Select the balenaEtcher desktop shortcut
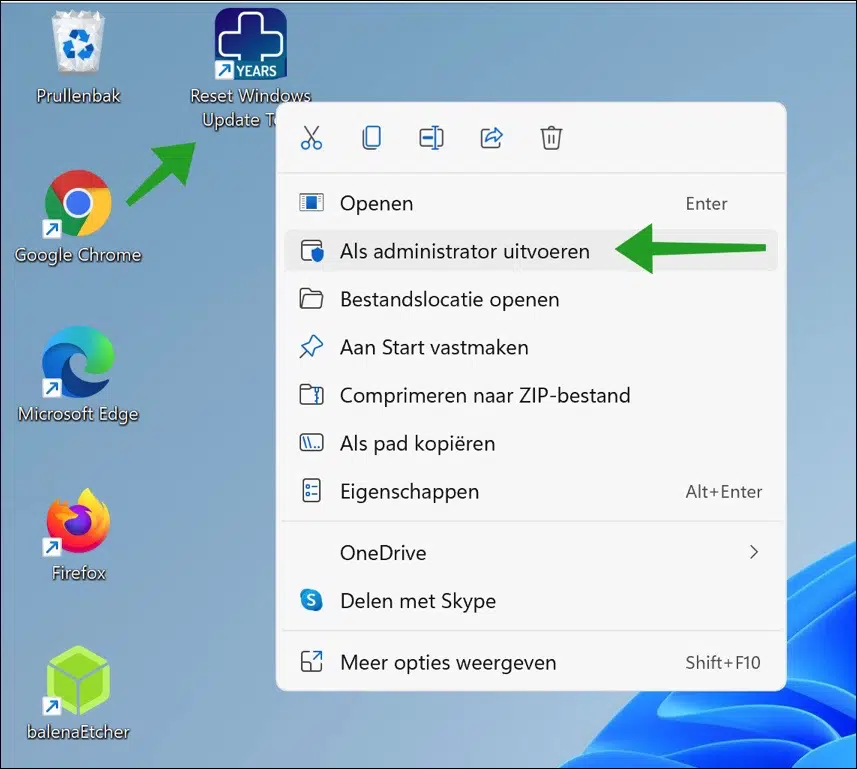857x769 pixels. point(78,693)
